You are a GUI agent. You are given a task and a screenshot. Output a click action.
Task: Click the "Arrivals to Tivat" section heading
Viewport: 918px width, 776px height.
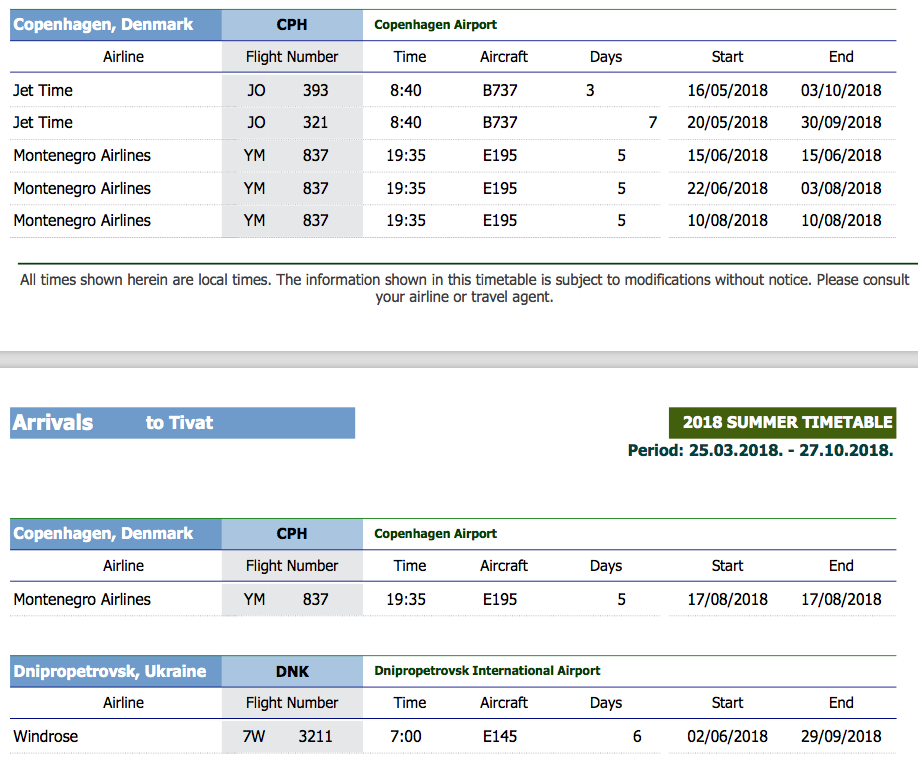(182, 422)
